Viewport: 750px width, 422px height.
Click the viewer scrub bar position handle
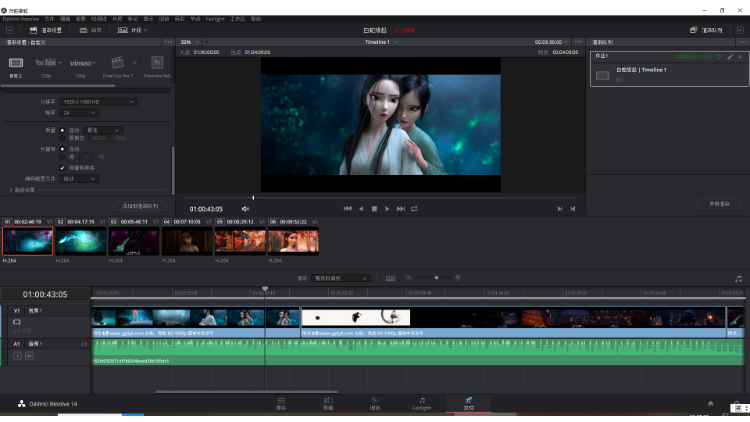(x=254, y=197)
